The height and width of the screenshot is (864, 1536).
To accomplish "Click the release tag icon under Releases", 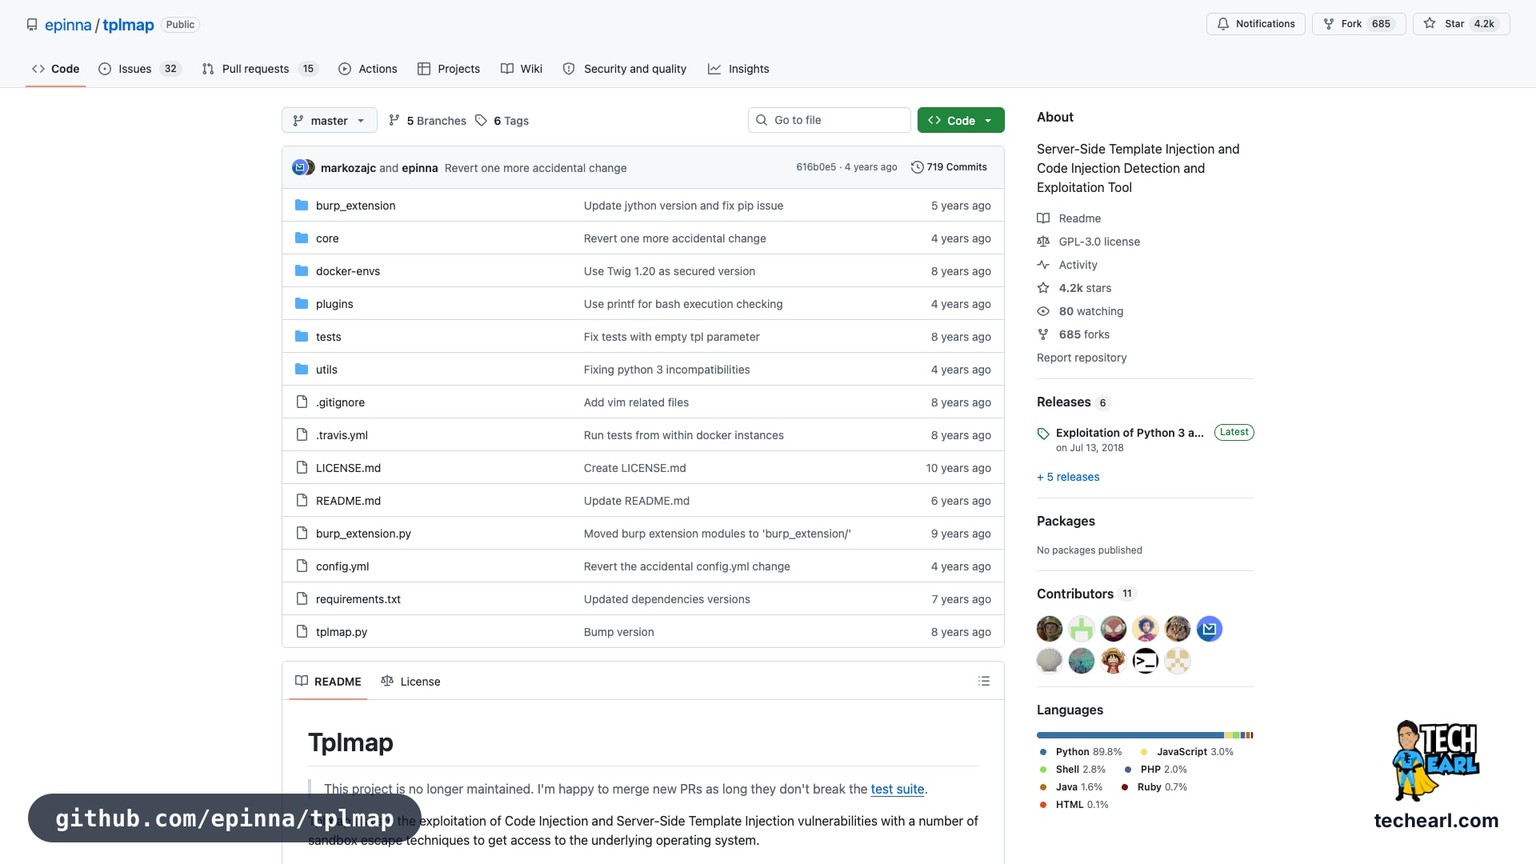I will coord(1043,434).
